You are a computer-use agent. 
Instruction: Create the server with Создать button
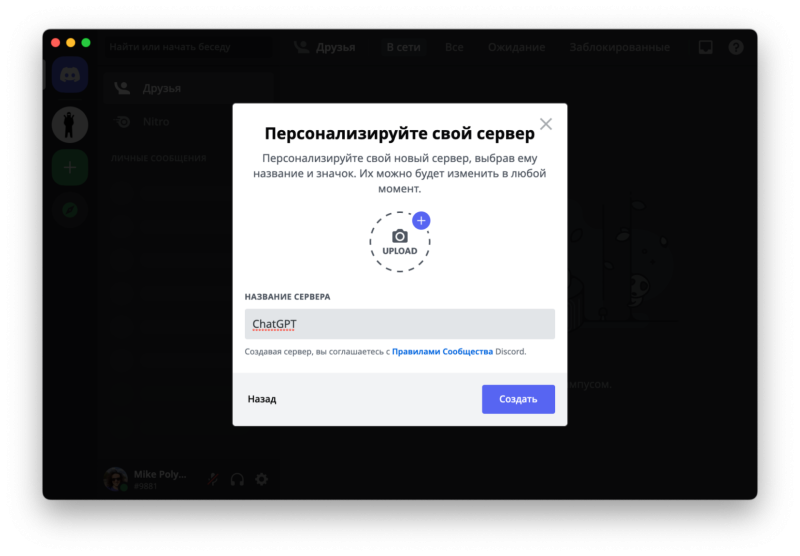pos(518,399)
